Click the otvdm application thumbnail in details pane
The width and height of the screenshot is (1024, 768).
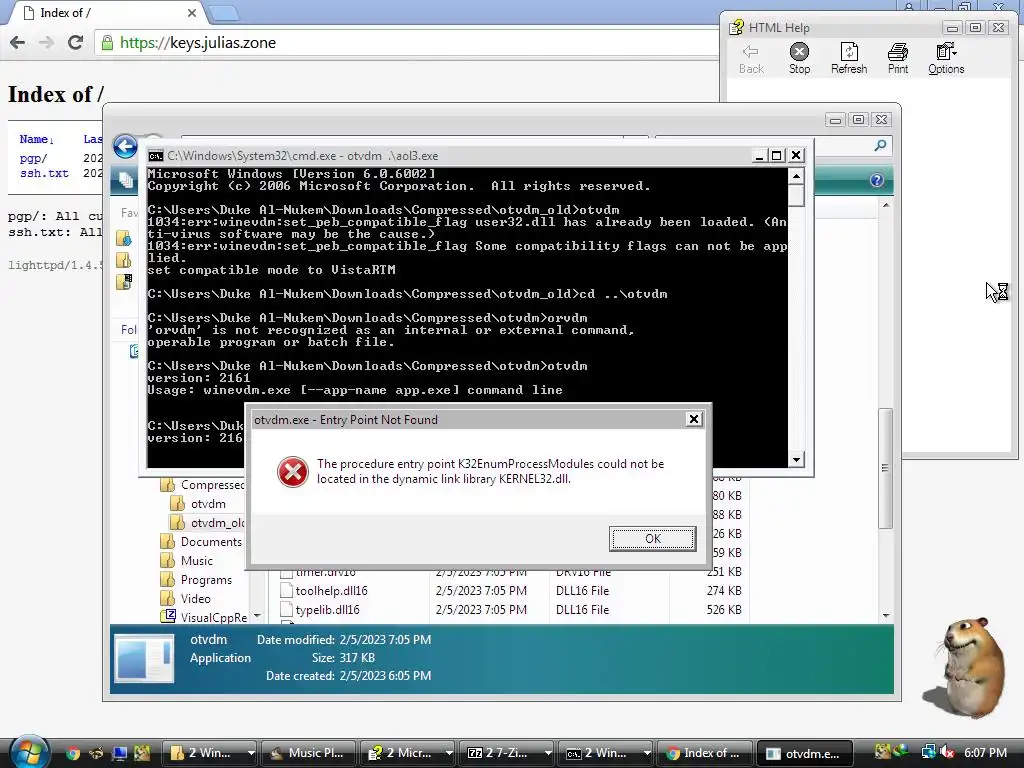click(144, 658)
